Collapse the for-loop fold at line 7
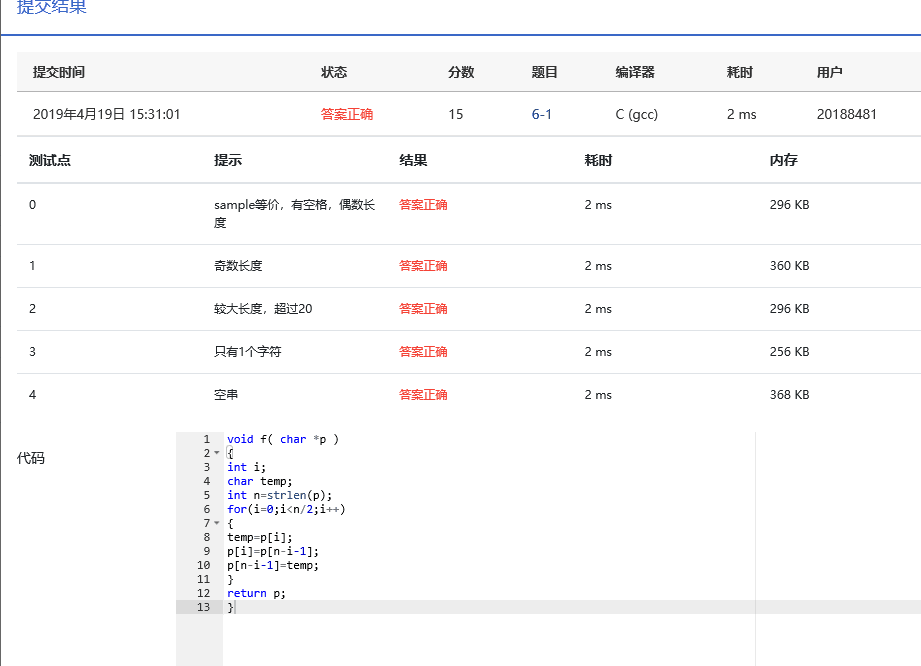921x666 pixels. point(217,523)
